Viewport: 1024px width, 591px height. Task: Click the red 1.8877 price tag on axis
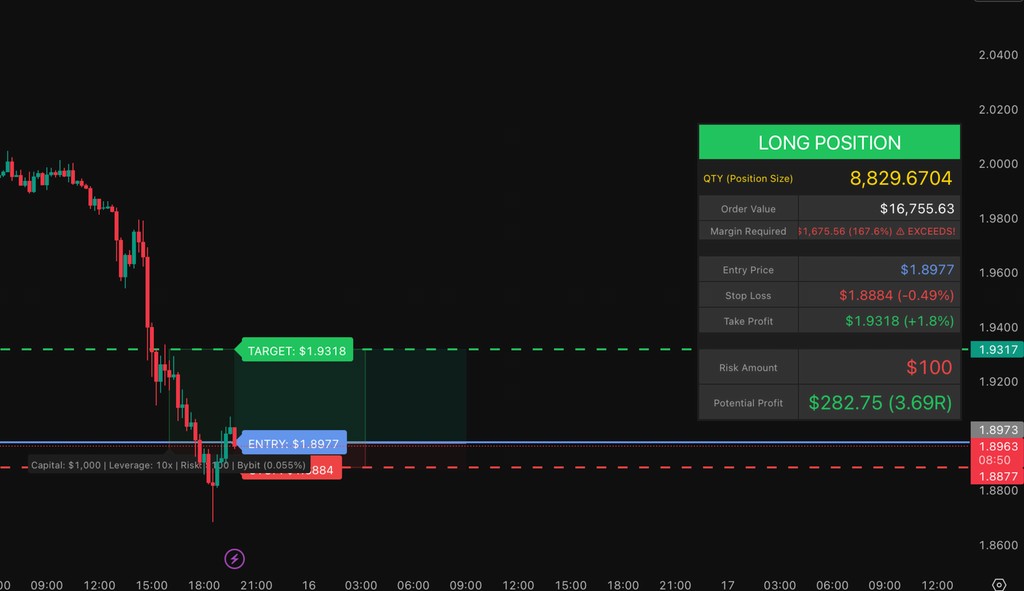tap(995, 477)
